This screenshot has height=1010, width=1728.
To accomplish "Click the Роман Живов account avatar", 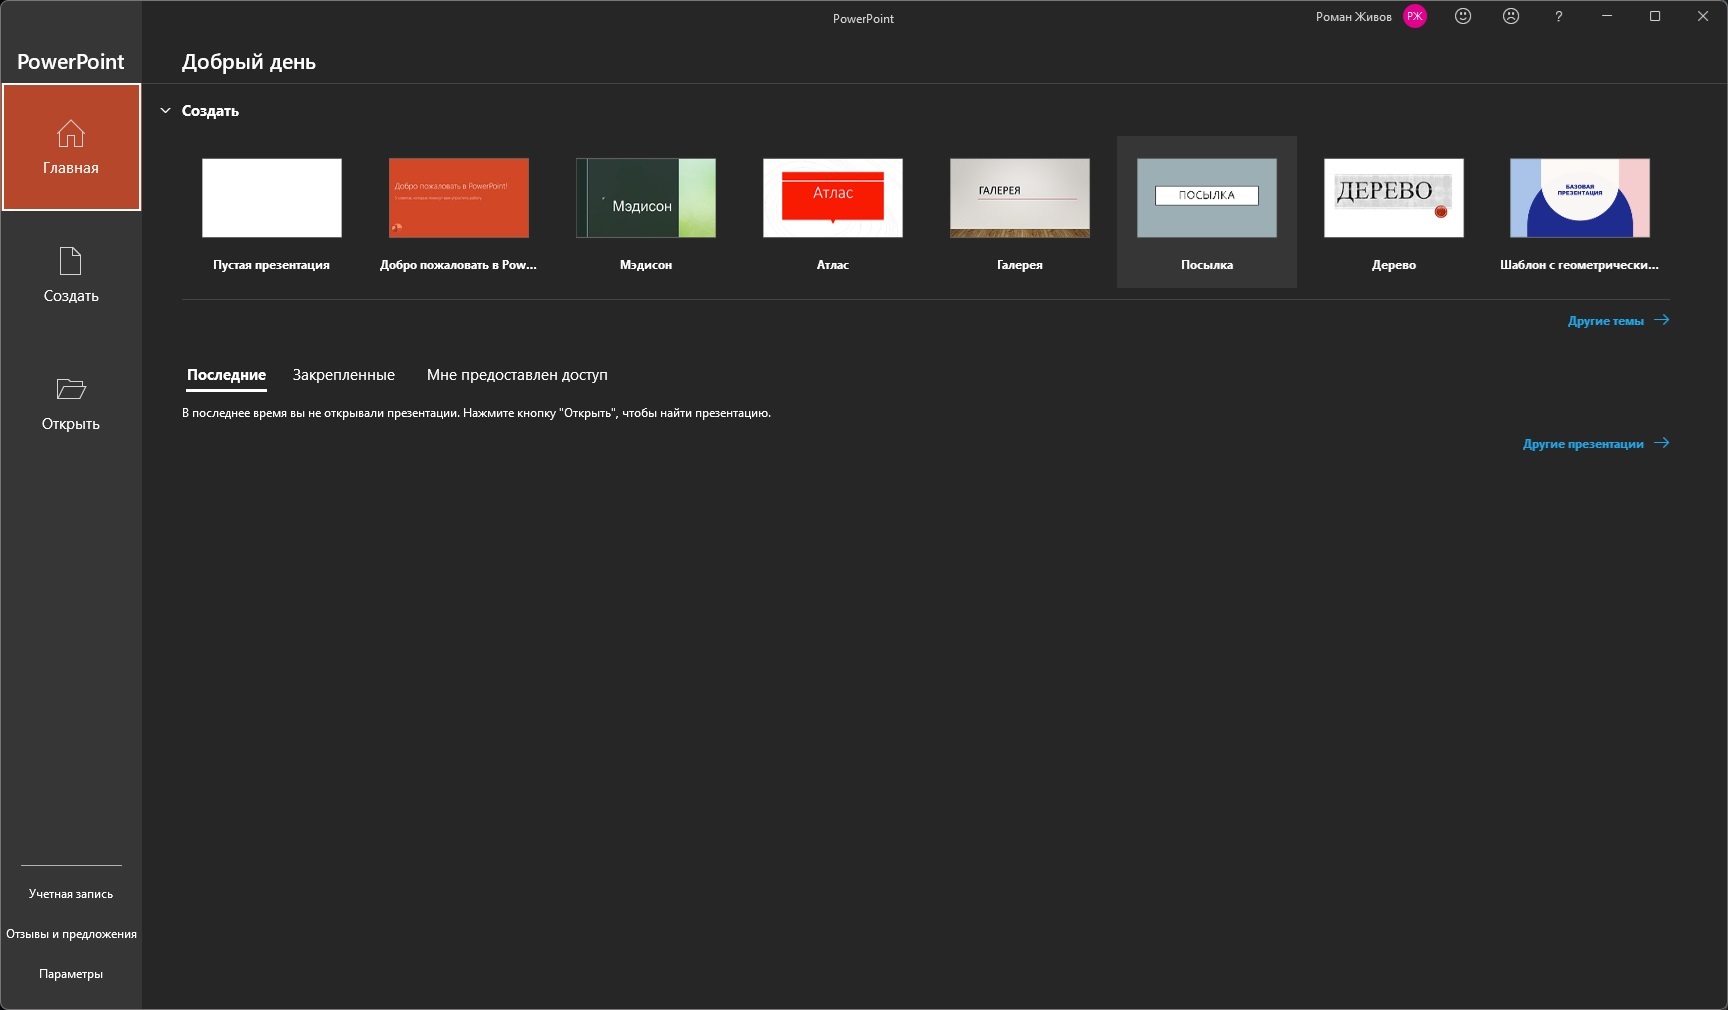I will 1415,16.
